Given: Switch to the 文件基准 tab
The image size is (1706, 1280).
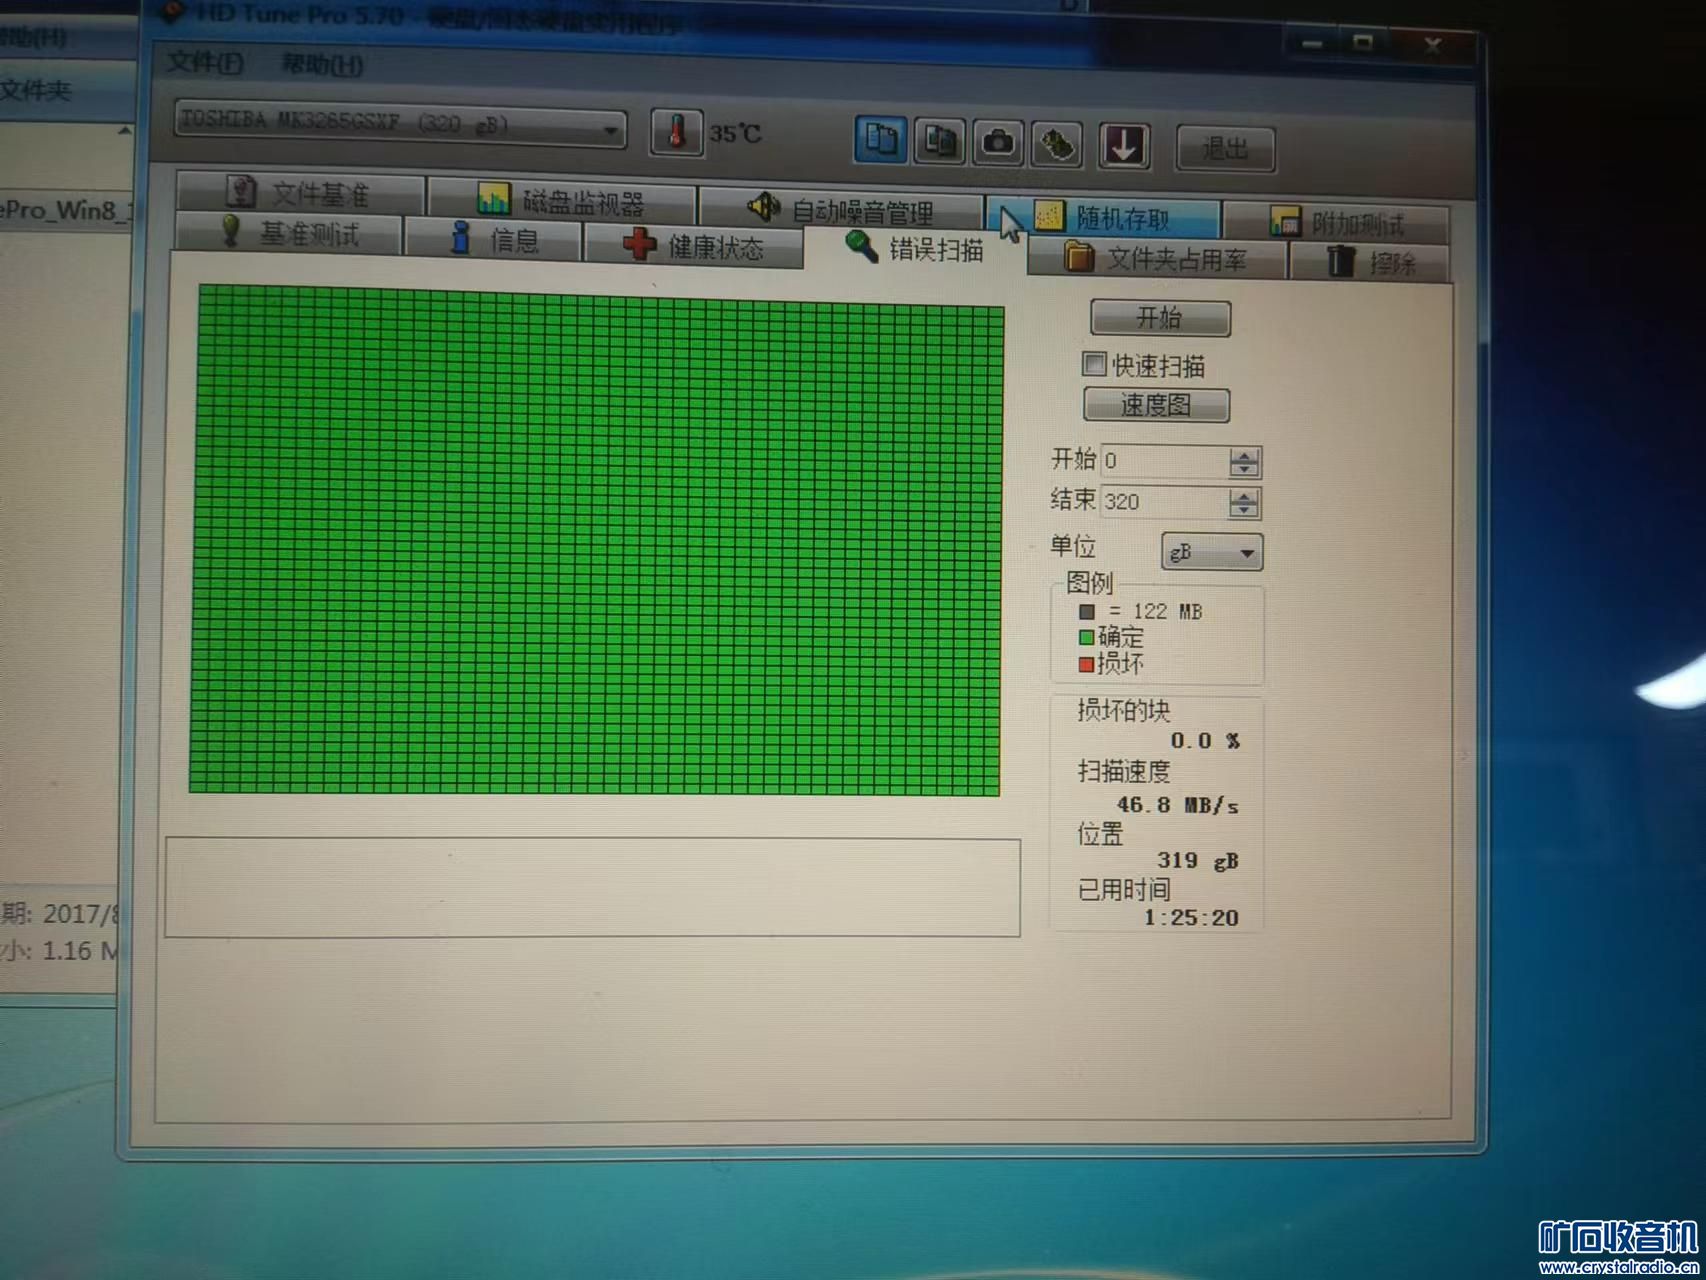Looking at the screenshot, I should pos(300,191).
